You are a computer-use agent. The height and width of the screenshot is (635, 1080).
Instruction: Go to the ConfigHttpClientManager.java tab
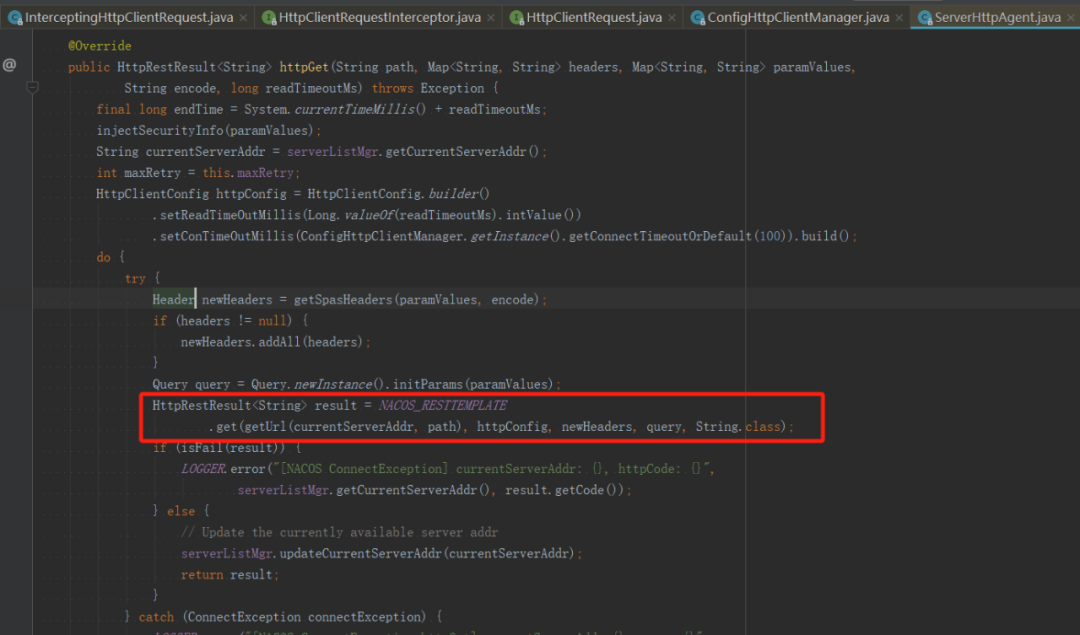[798, 17]
